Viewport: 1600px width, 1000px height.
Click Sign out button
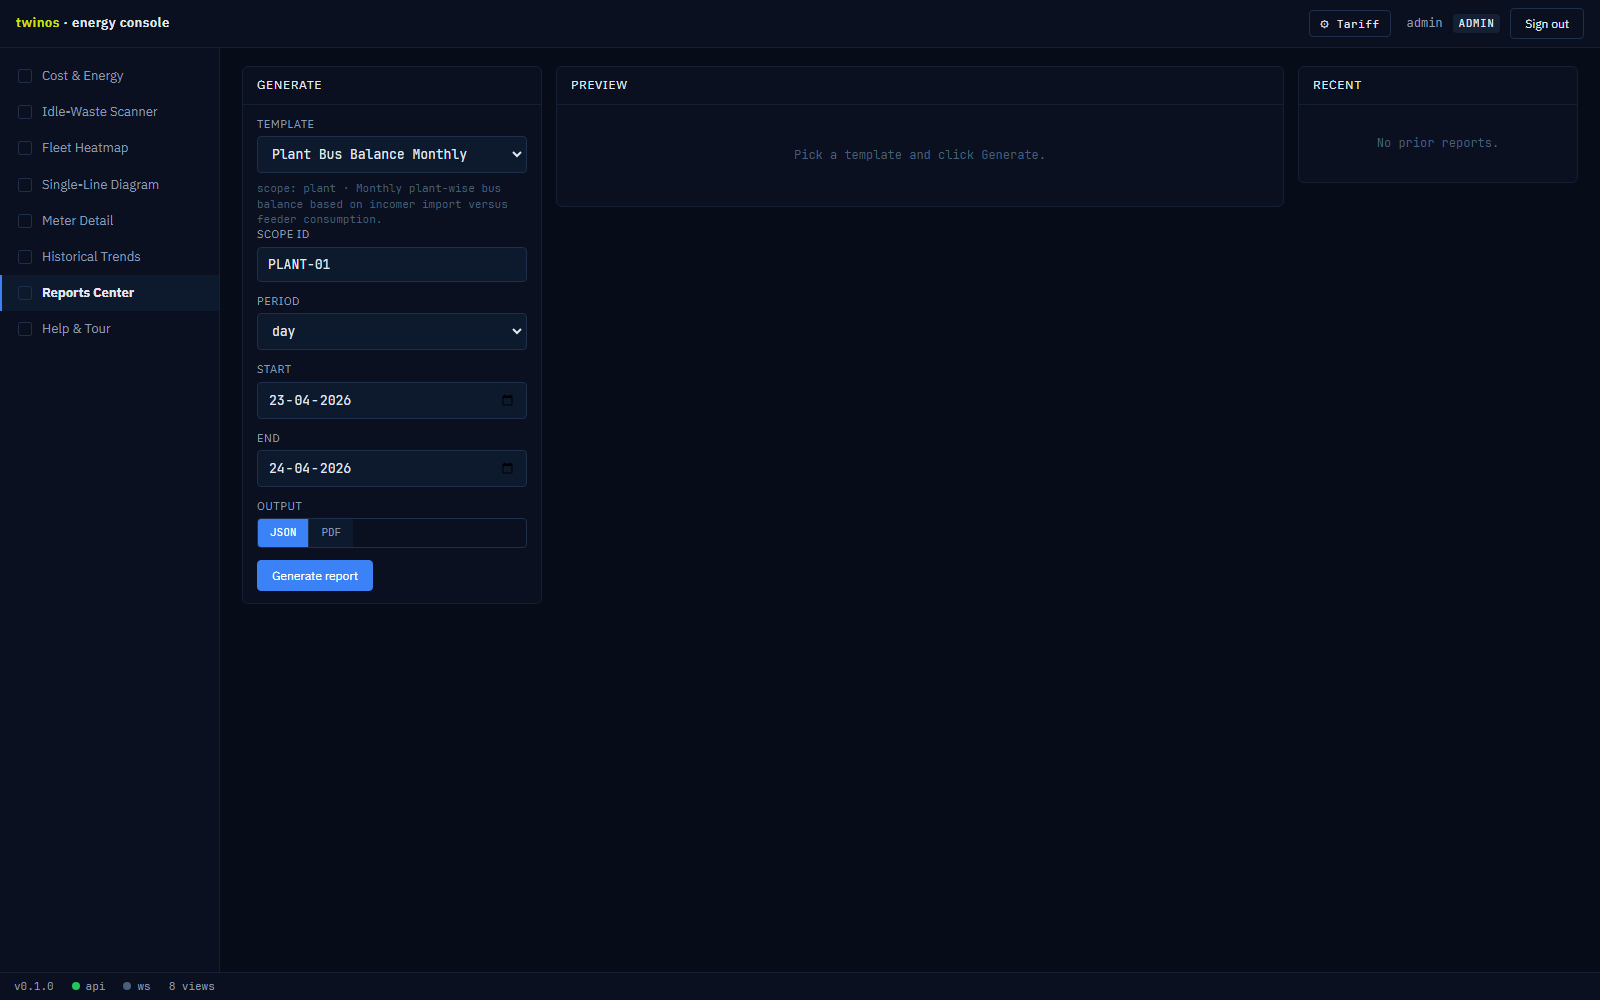[x=1547, y=24]
